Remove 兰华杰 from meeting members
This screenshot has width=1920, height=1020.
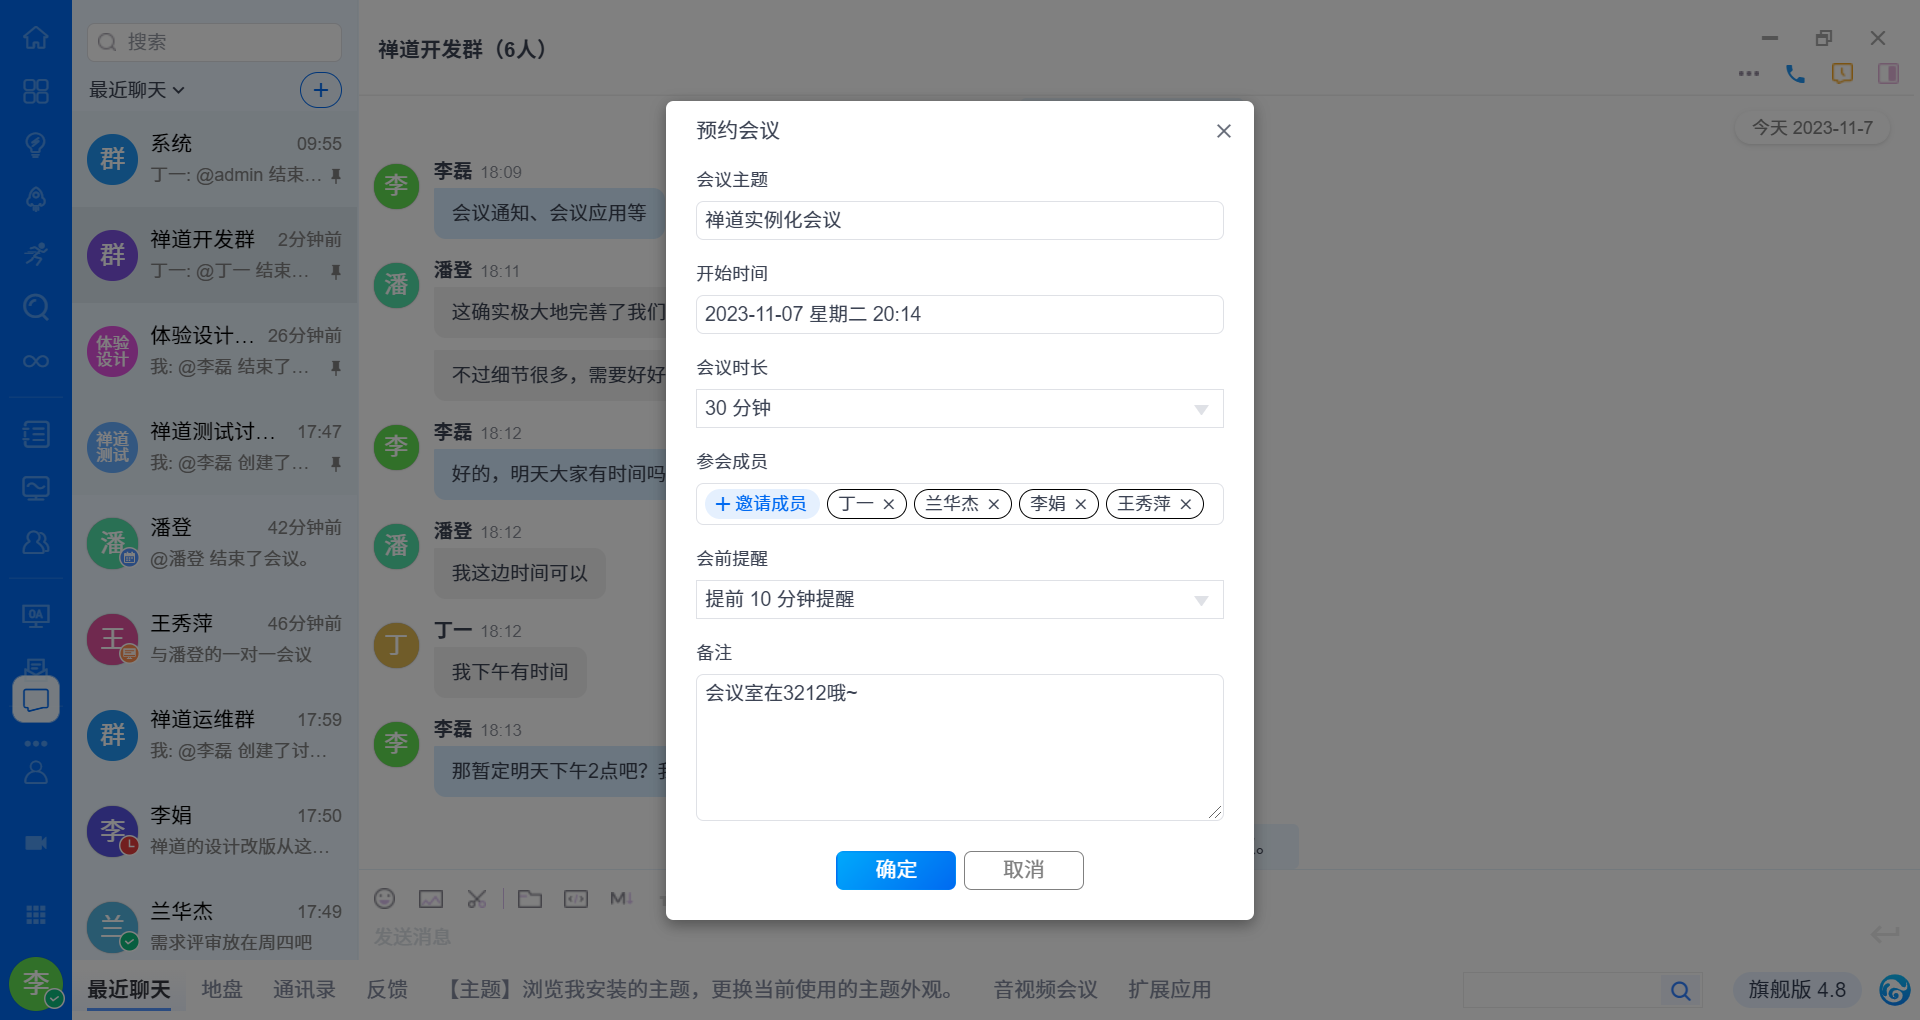click(x=993, y=504)
